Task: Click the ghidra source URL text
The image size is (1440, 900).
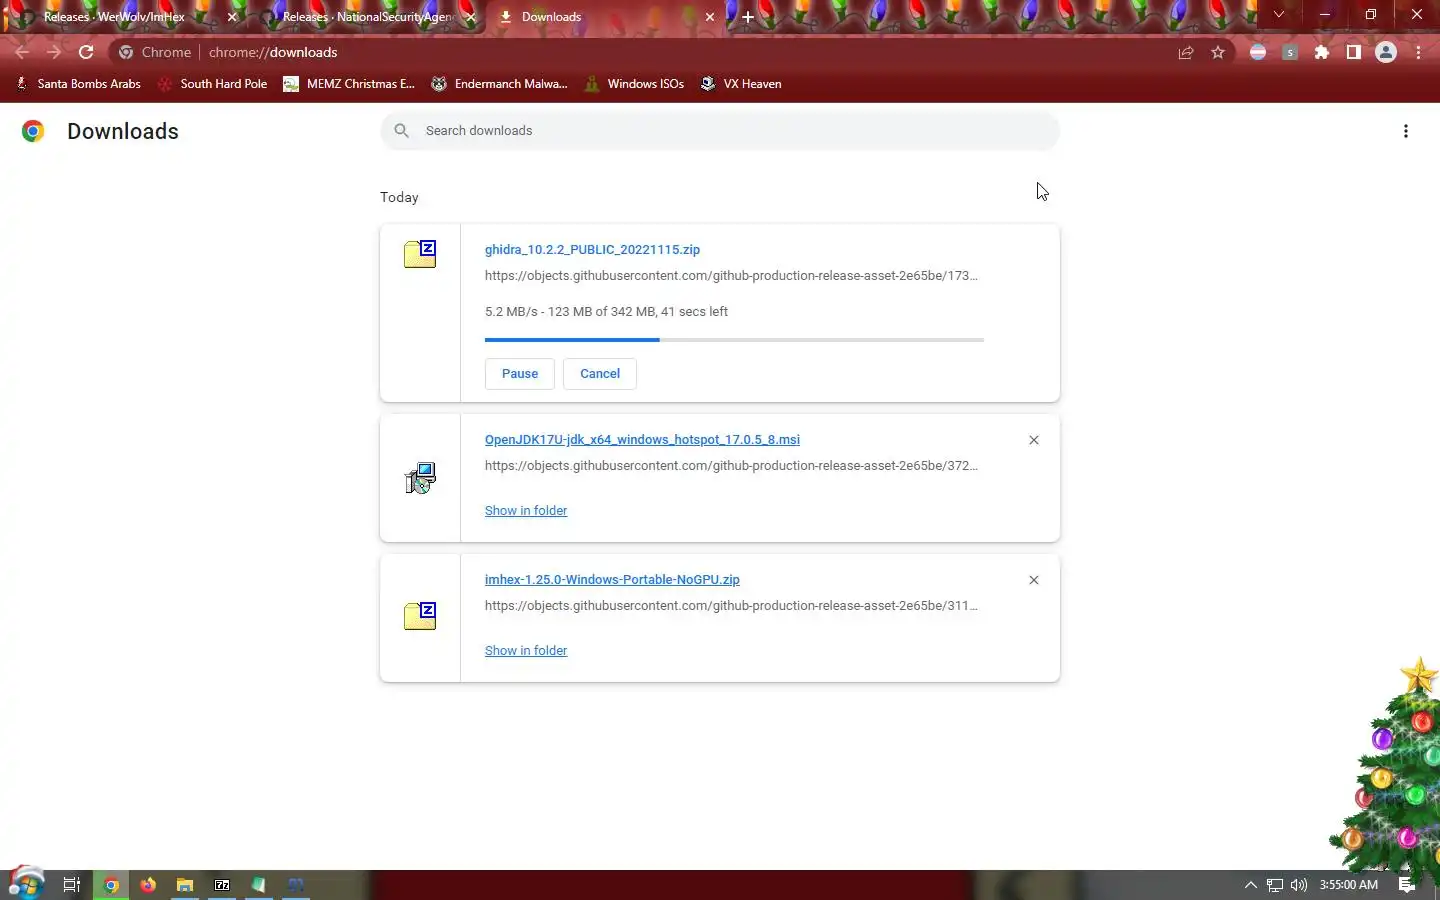Action: pyautogui.click(x=731, y=276)
